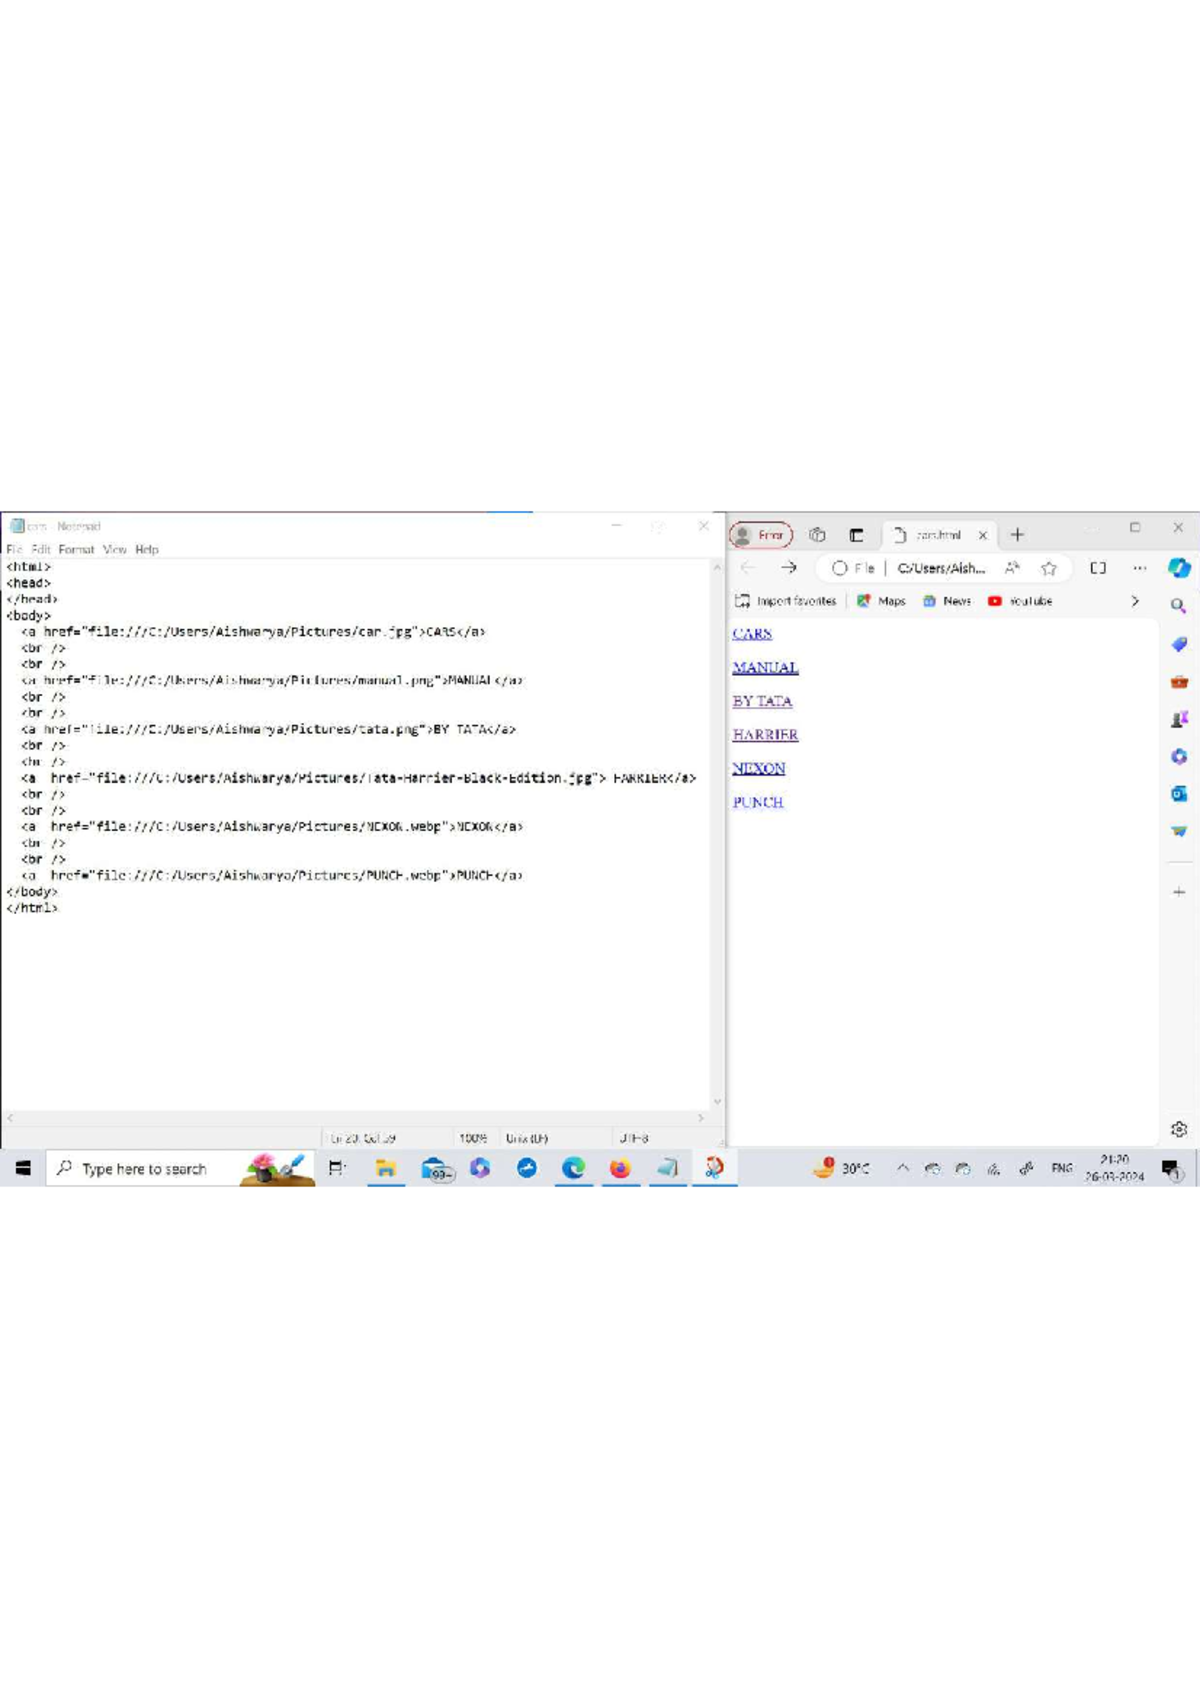Click Notepad horizontal scrollbar right arrow
The width and height of the screenshot is (1200, 1698).
[701, 1117]
